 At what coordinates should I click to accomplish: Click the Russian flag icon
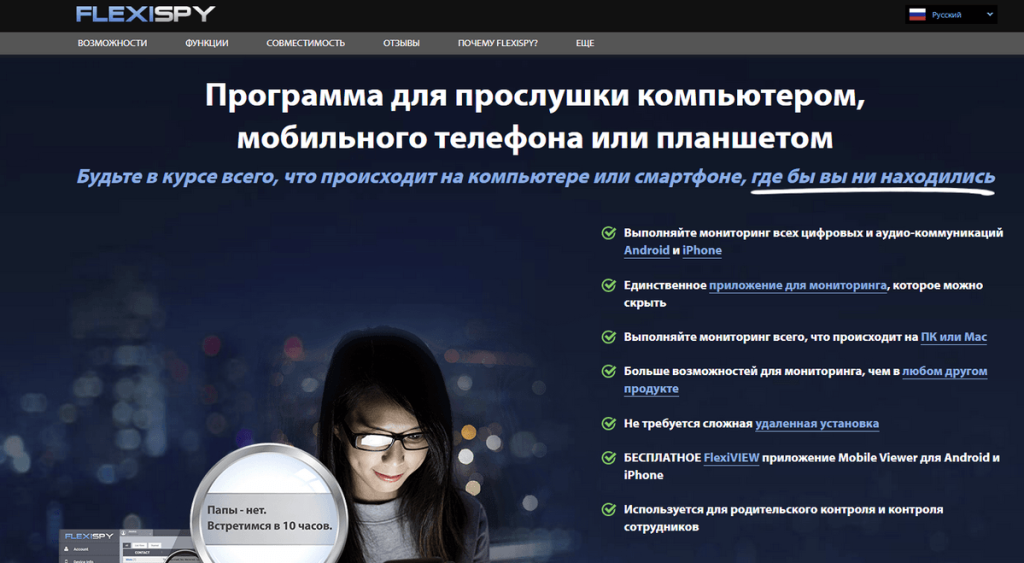tap(917, 14)
